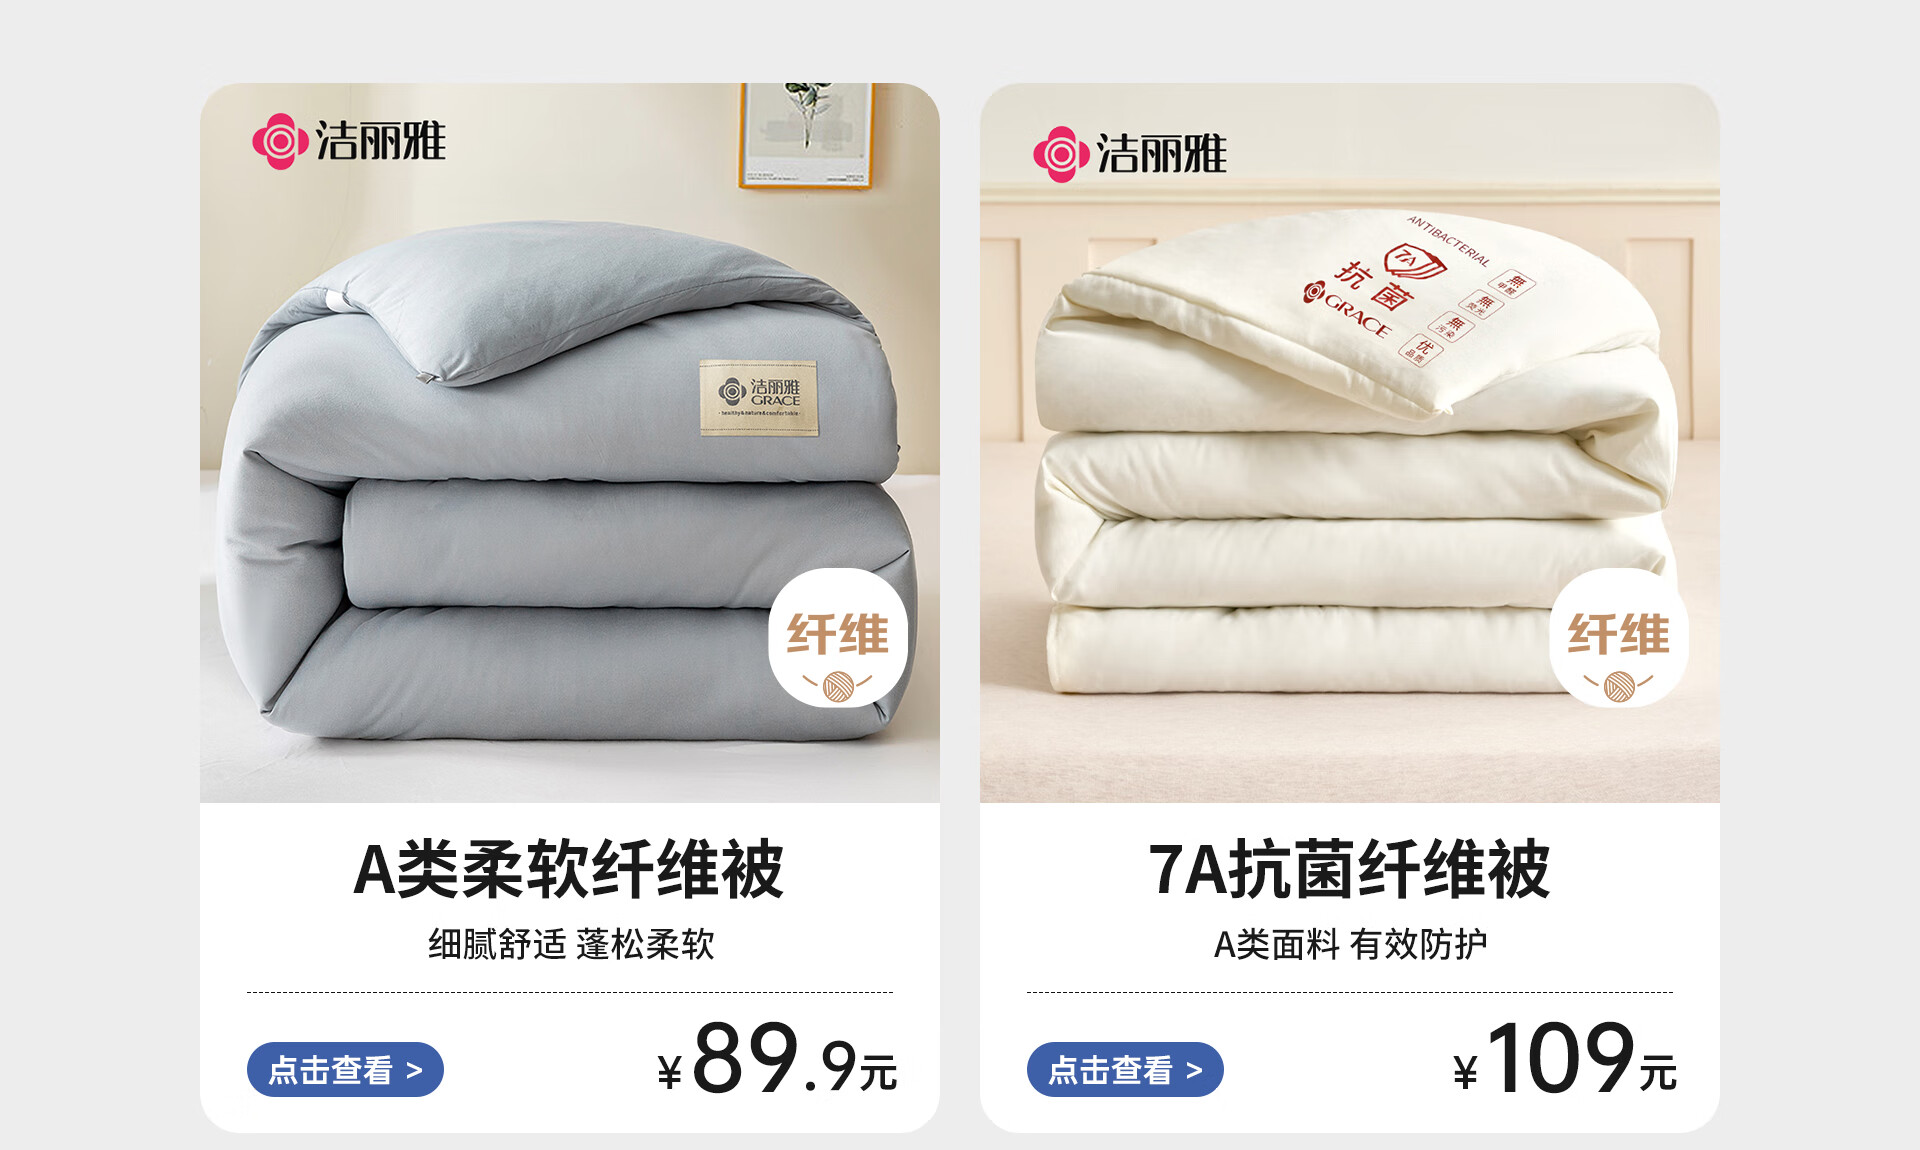Click the GRACE fabric label on gray quilt
The width and height of the screenshot is (1920, 1150).
coord(759,398)
